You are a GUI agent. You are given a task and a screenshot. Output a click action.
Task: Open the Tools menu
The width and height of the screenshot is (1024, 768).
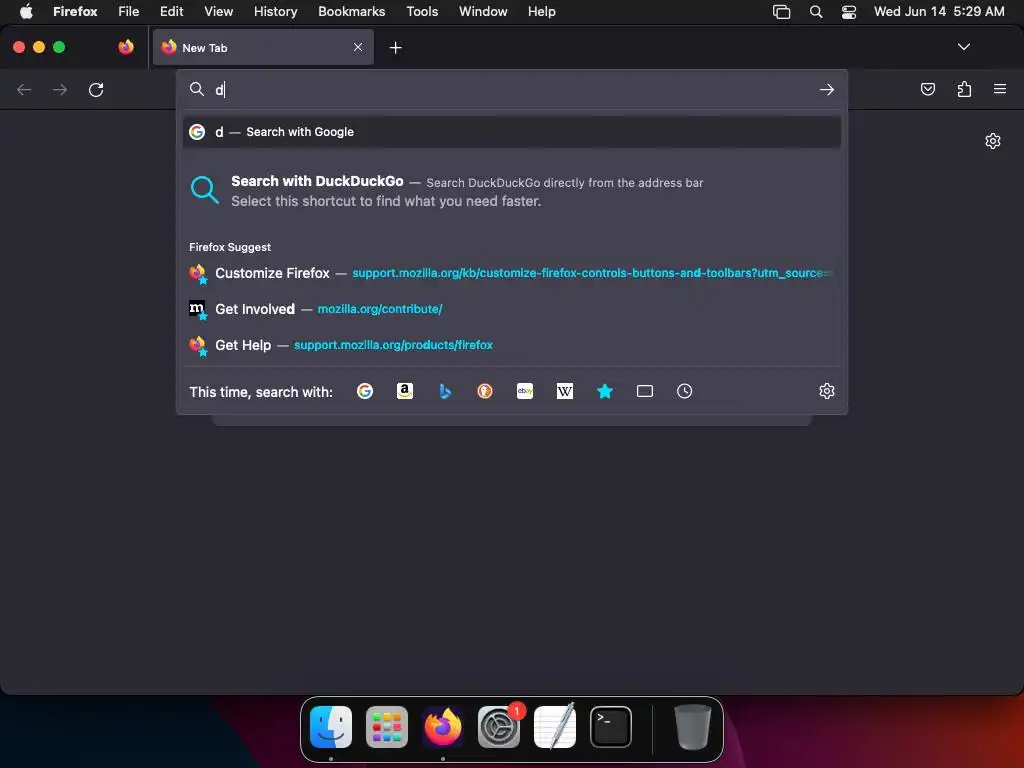pos(422,11)
